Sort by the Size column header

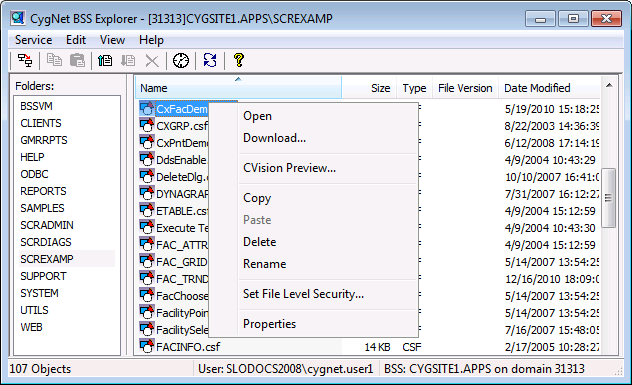[x=369, y=87]
